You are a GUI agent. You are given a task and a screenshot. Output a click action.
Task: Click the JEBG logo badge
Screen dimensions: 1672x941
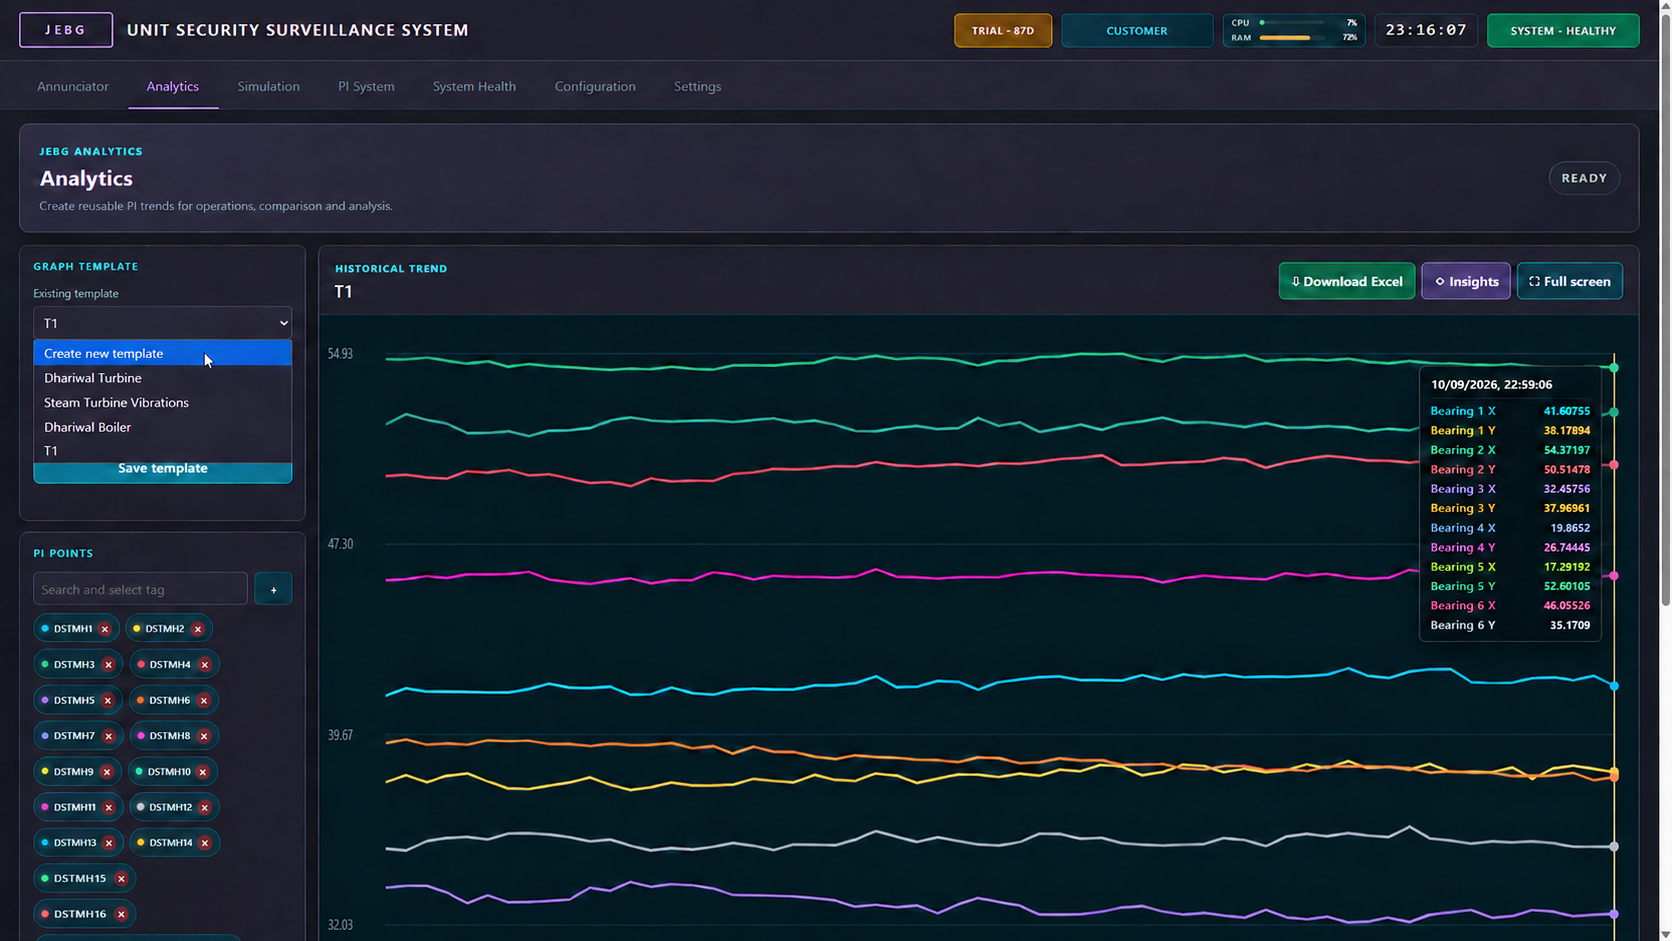tap(66, 30)
